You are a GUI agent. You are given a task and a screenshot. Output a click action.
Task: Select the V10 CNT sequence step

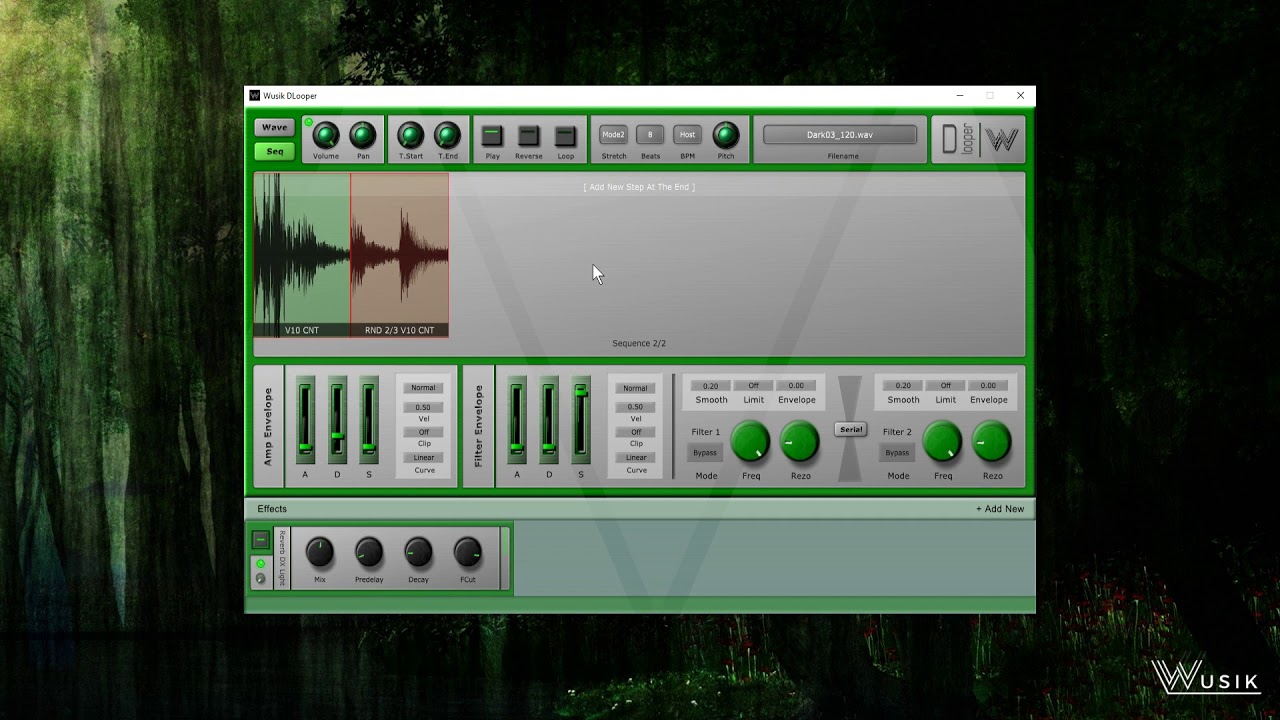pos(302,255)
